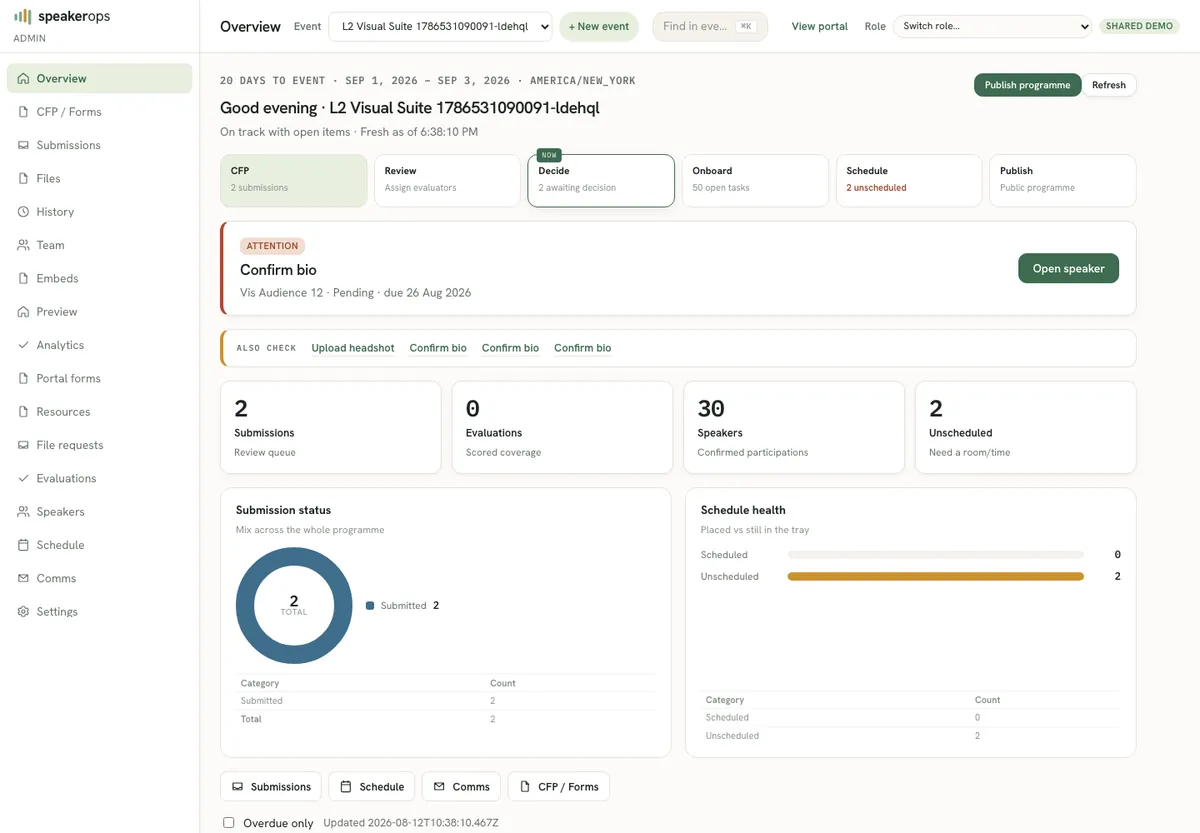Open the Decide stage card
Viewport: 1200px width, 833px height.
pos(601,181)
